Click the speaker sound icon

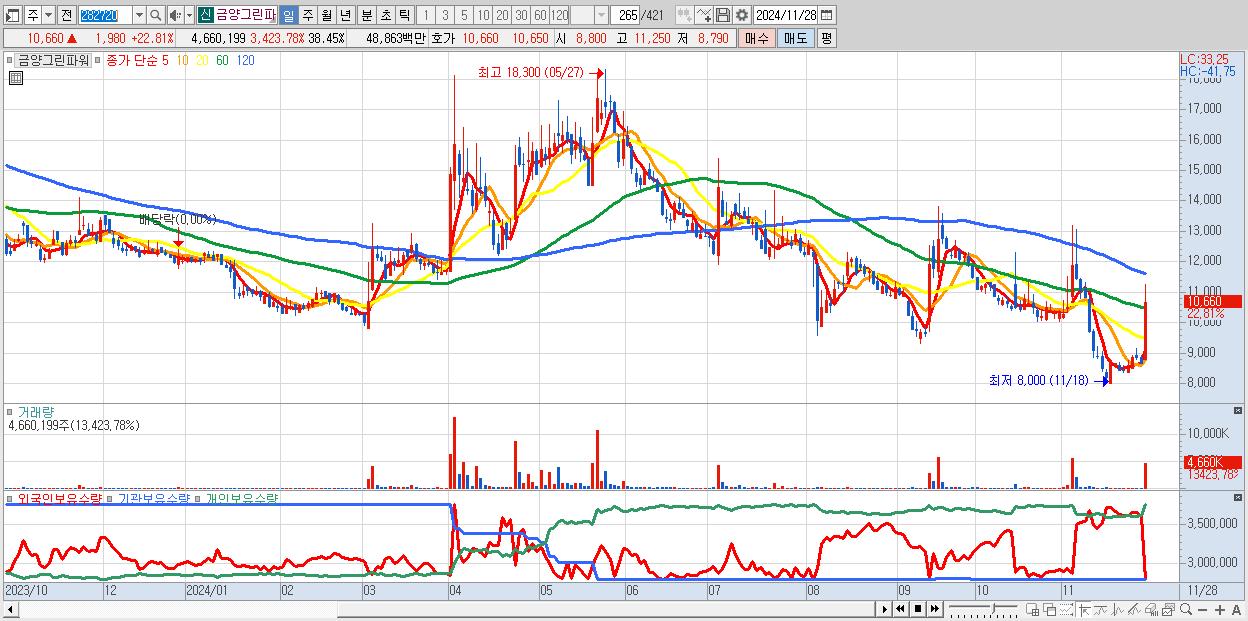(x=175, y=15)
